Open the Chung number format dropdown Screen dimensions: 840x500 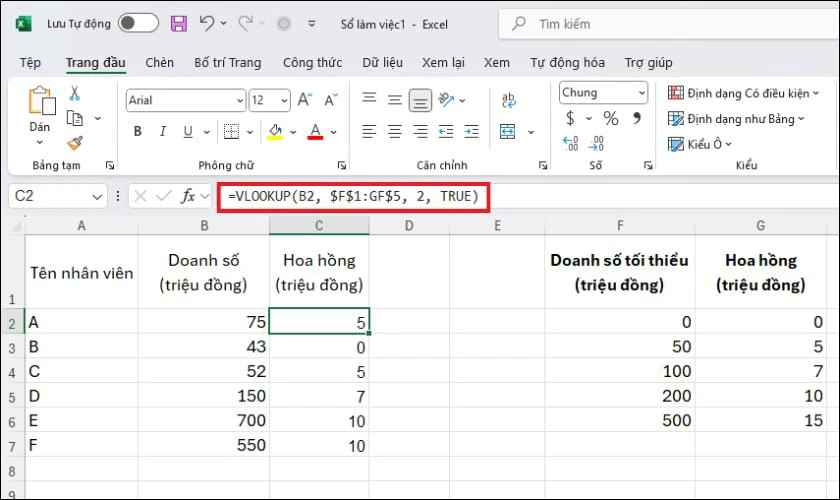(642, 93)
